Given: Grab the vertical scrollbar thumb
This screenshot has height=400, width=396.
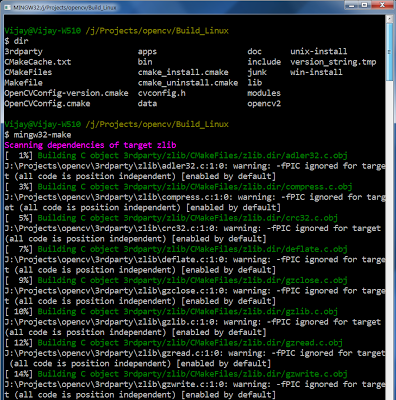Looking at the screenshot, I should point(389,52).
